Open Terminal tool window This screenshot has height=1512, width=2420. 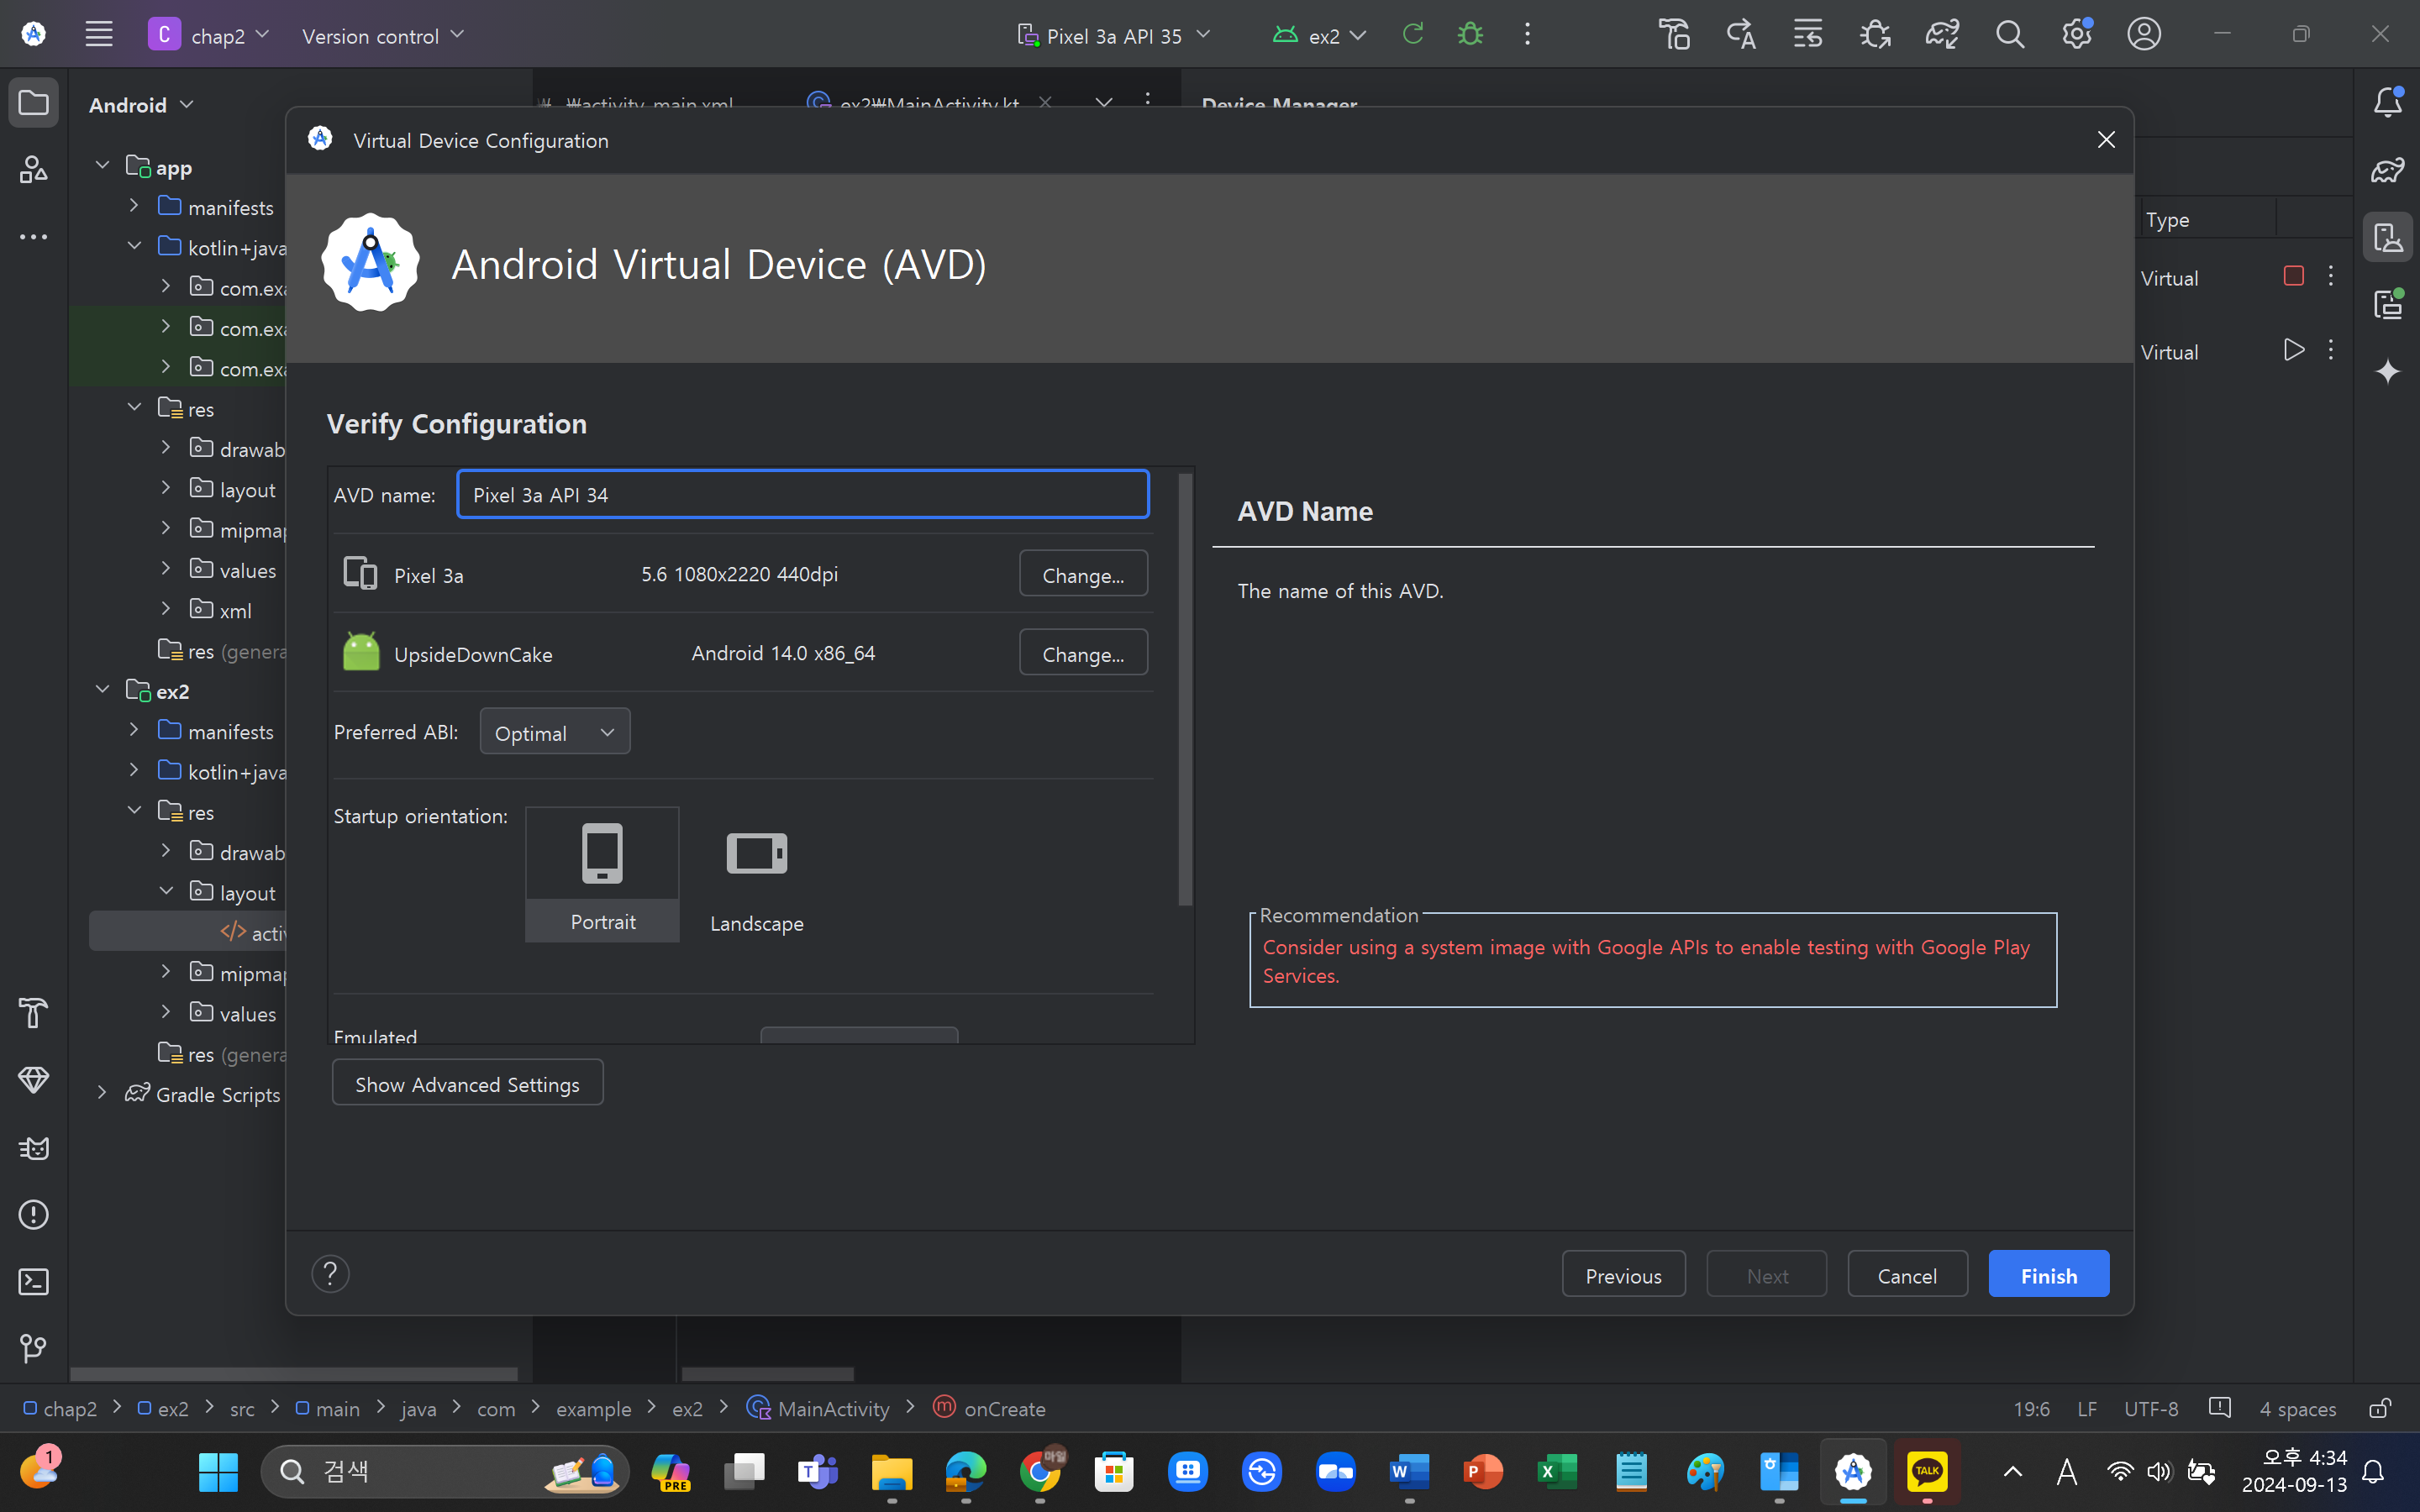34,1281
